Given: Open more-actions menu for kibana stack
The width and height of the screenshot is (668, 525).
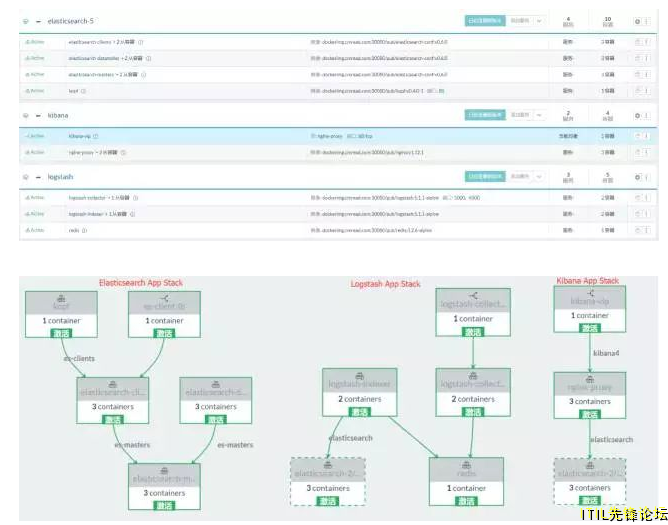Looking at the screenshot, I should coord(647,115).
